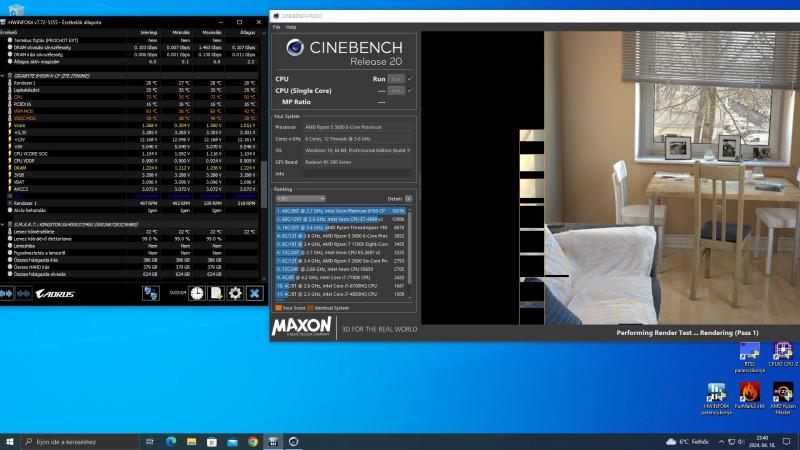Click the CPU VCORE SOC sensor row
The height and width of the screenshot is (450, 800).
pyautogui.click(x=130, y=154)
